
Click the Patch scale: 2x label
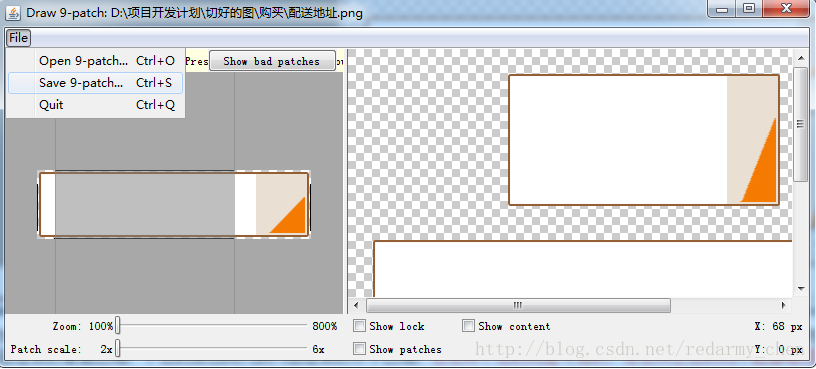click(x=61, y=349)
